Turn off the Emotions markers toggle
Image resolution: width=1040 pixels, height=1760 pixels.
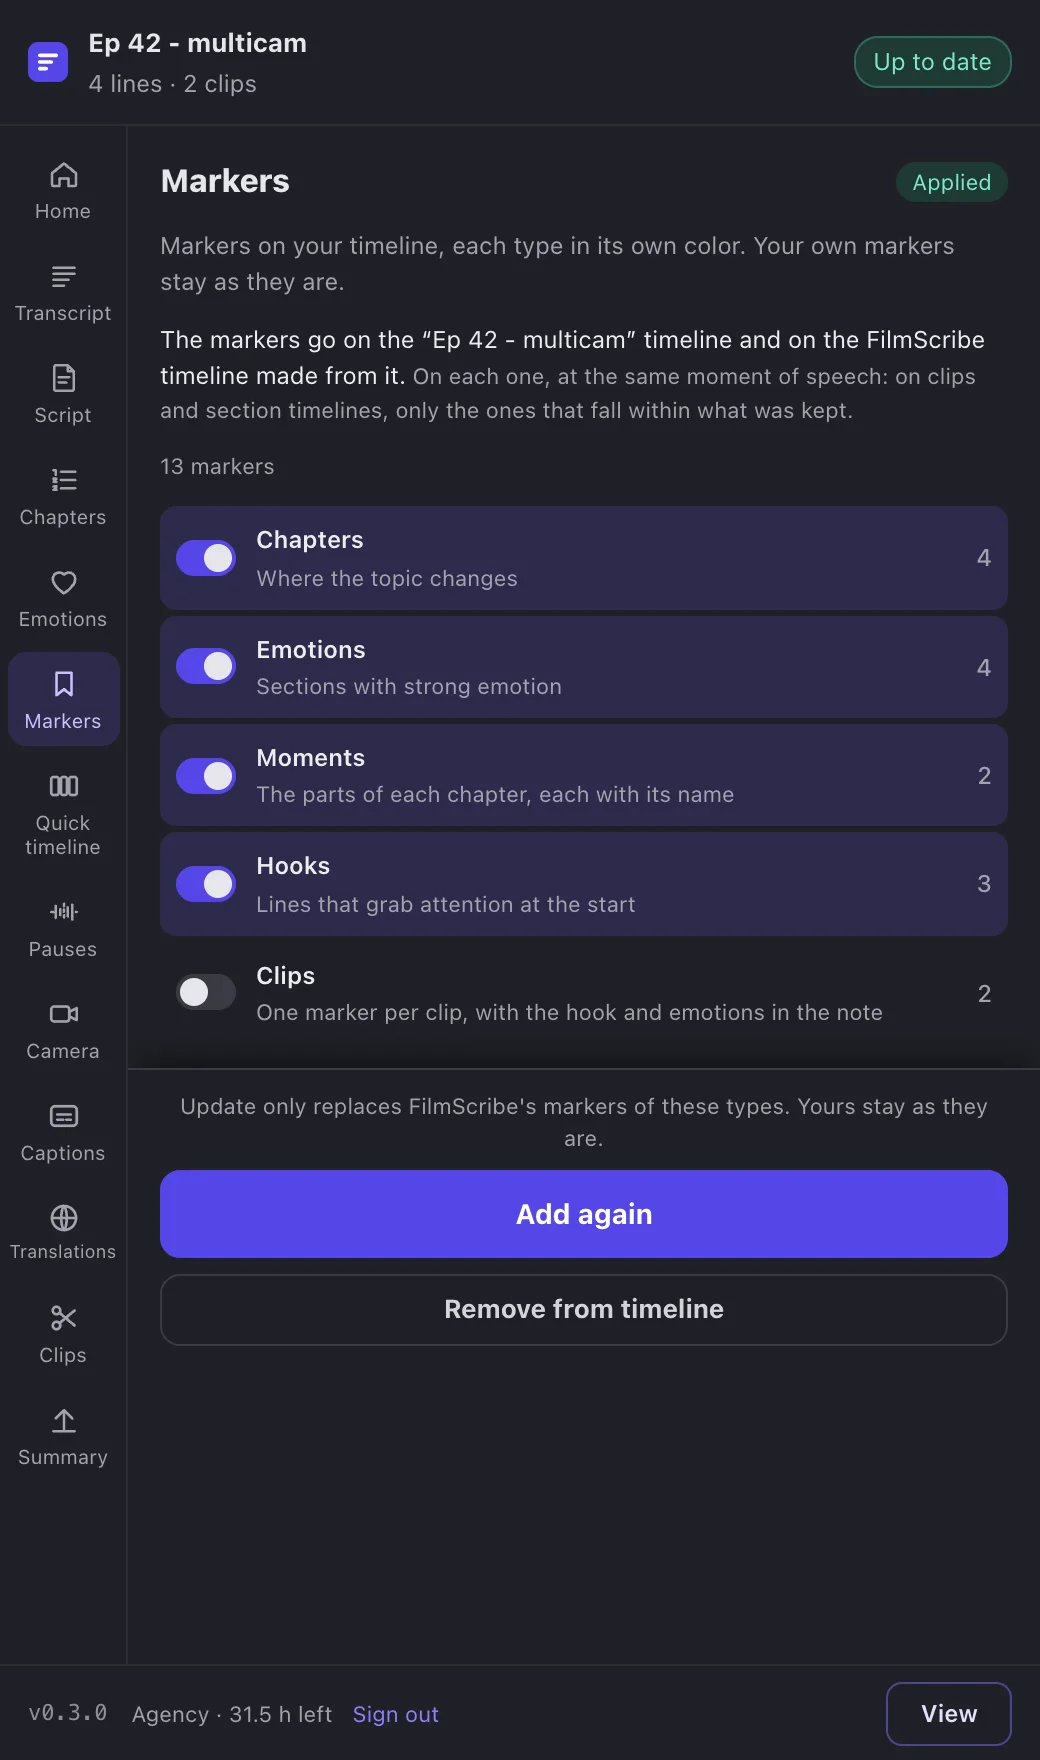(x=206, y=666)
